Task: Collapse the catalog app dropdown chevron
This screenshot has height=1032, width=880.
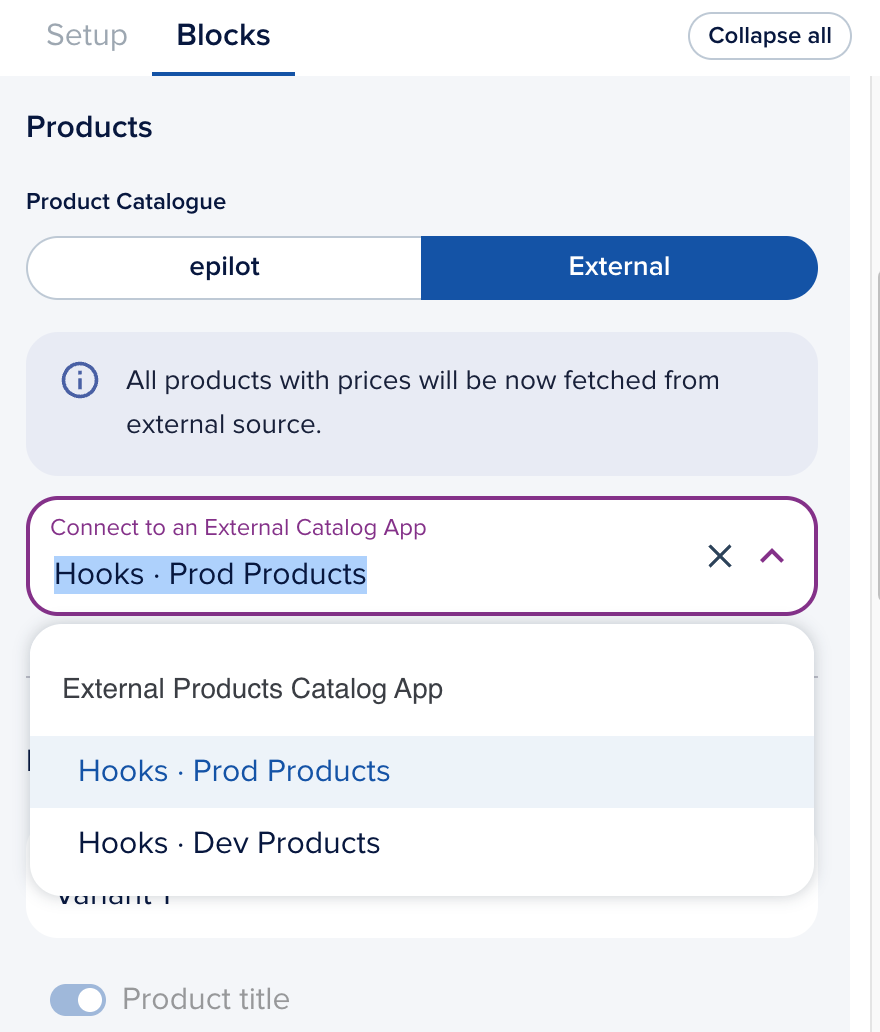Action: click(x=772, y=556)
